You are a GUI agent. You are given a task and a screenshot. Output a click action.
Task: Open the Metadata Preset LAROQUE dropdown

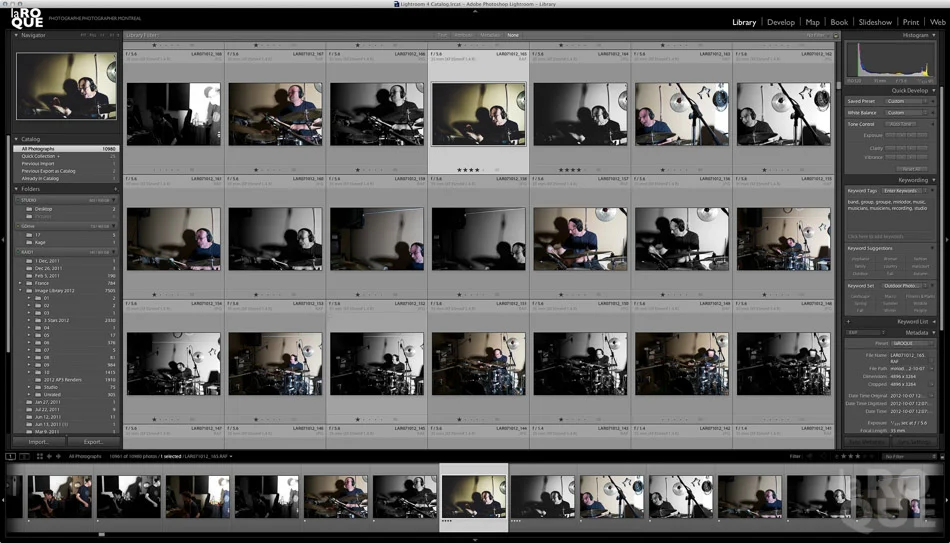tap(910, 343)
